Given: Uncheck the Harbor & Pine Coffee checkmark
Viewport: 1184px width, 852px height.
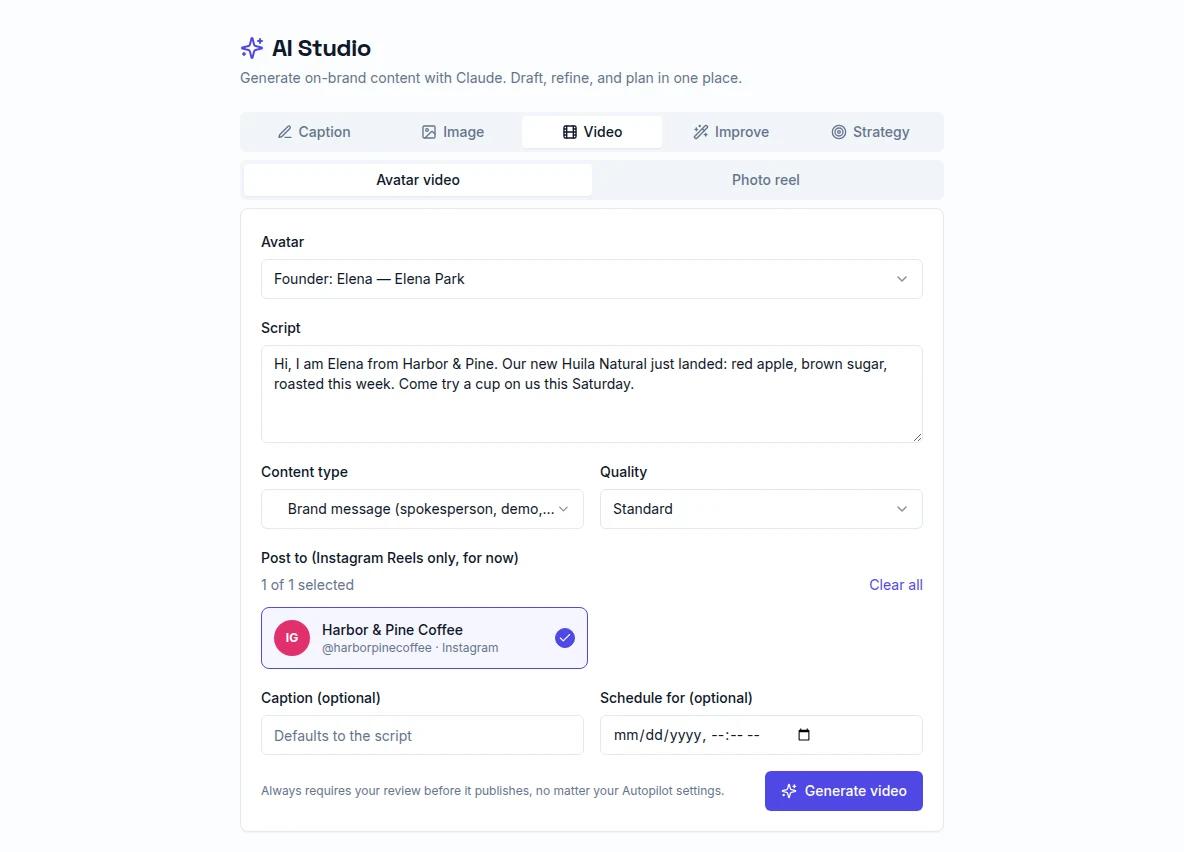Looking at the screenshot, I should 565,638.
